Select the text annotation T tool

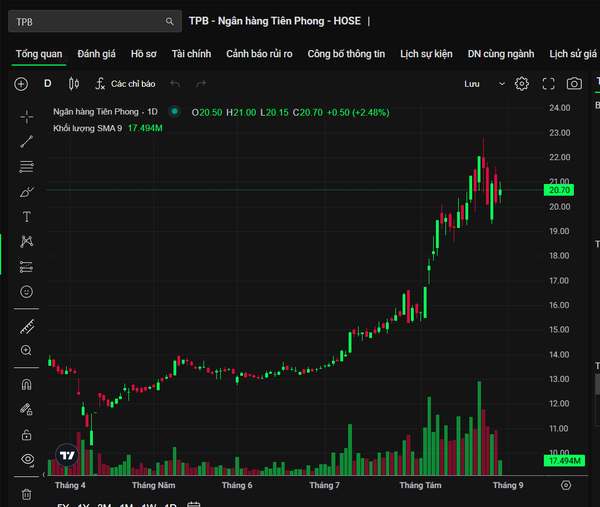[x=26, y=217]
